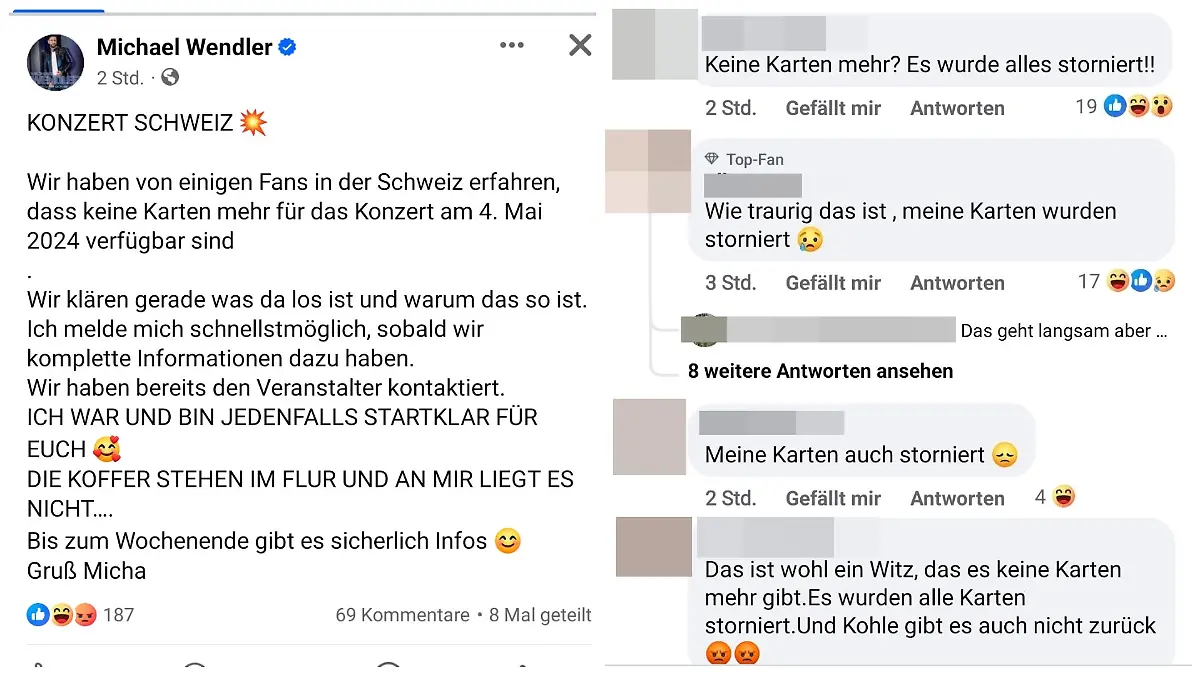Like the 'Keine Karten mehr?' comment
The width and height of the screenshot is (1200, 675).
[833, 108]
